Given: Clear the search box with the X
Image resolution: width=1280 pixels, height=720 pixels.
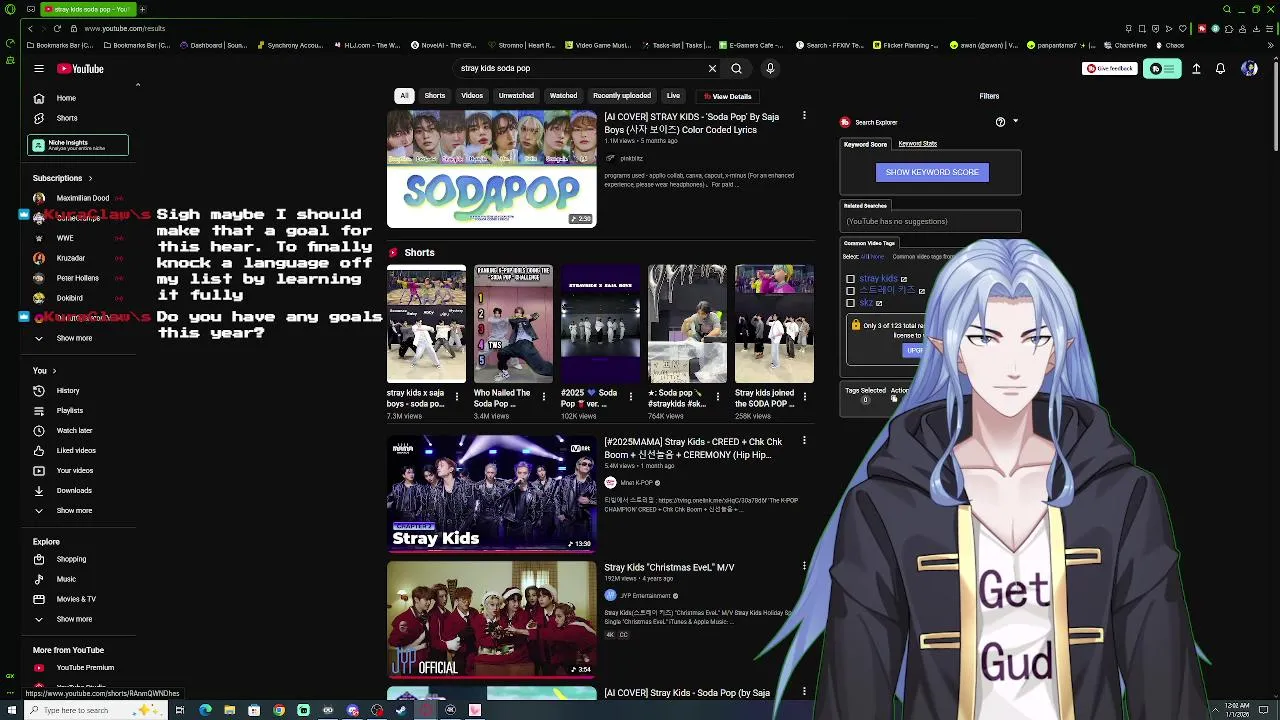Looking at the screenshot, I should [x=712, y=69].
